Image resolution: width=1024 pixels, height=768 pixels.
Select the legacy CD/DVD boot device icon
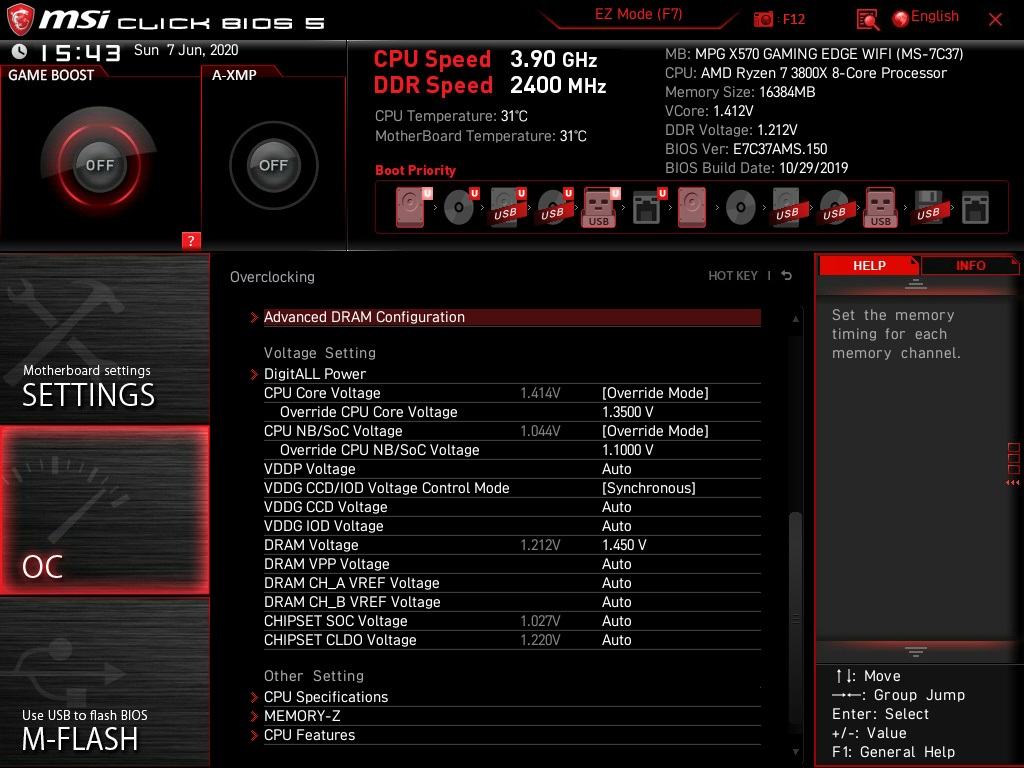(741, 208)
